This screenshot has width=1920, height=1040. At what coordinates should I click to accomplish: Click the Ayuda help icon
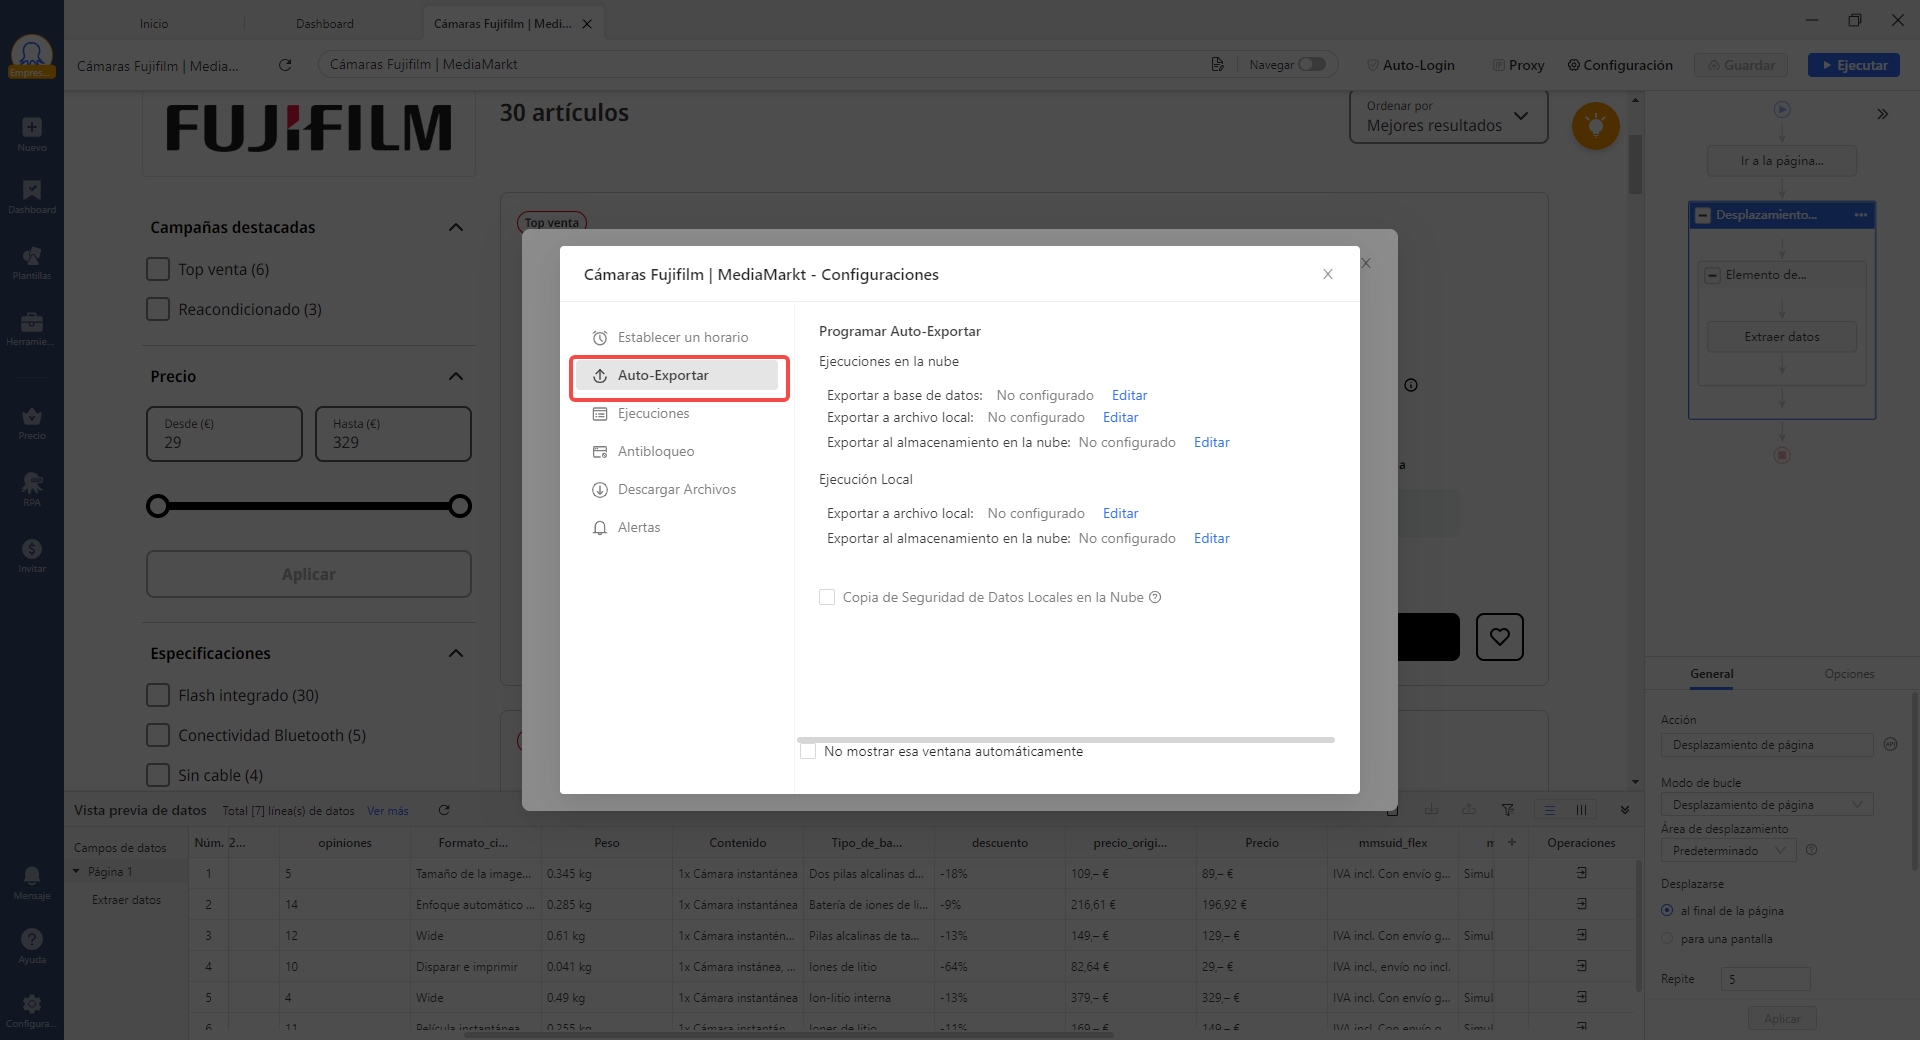[x=32, y=940]
